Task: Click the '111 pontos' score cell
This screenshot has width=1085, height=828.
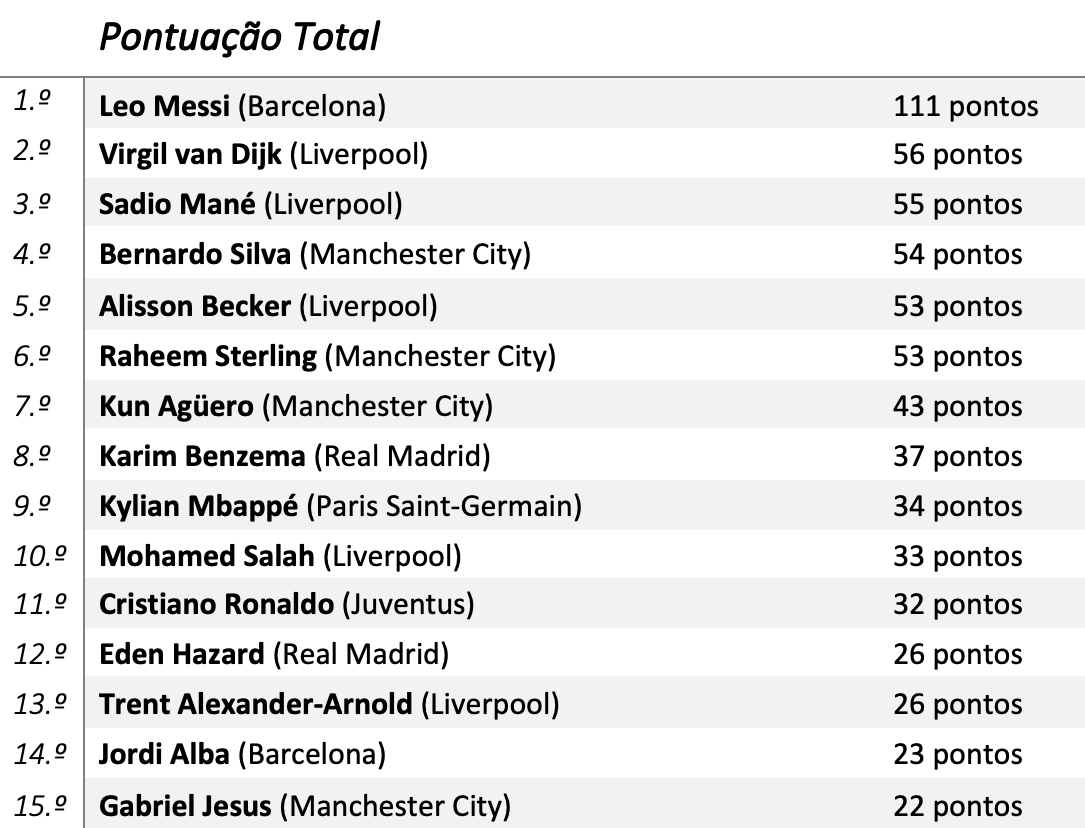Action: pos(965,105)
